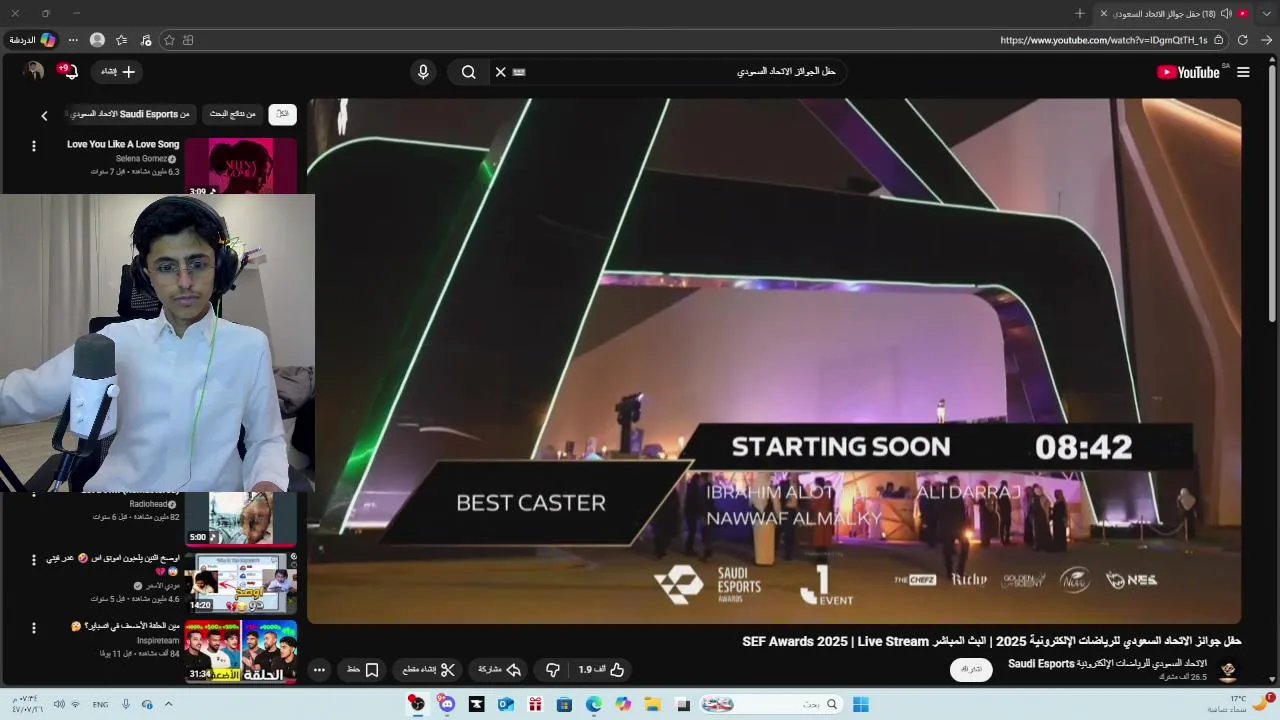The height and width of the screenshot is (720, 1280).
Task: Open the Saudi Esports channel avatar
Action: [1228, 670]
